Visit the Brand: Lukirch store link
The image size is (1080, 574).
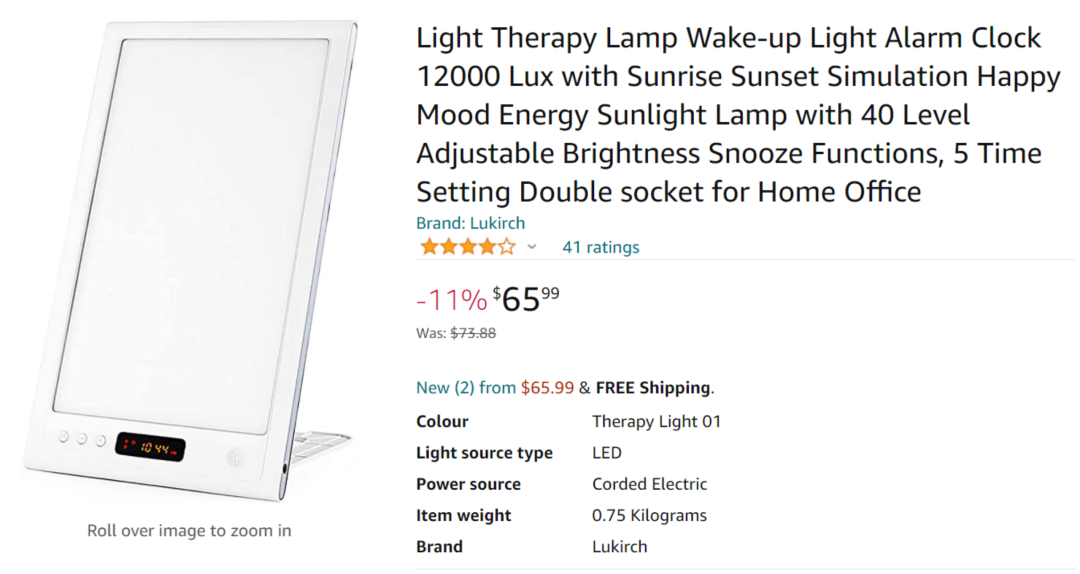pos(470,223)
